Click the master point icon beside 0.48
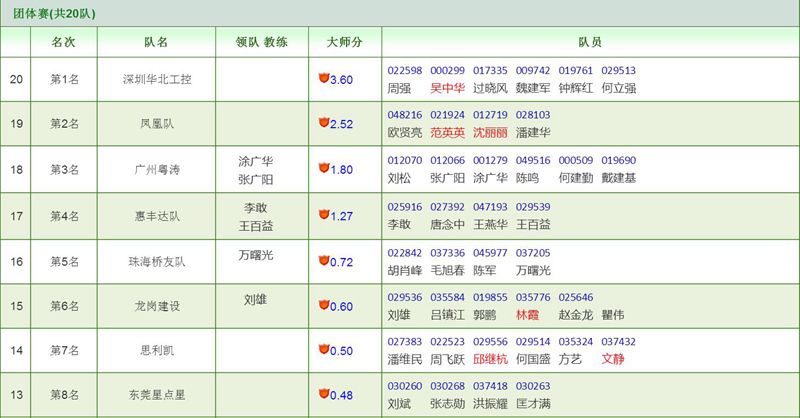Image resolution: width=800 pixels, height=418 pixels. (323, 395)
